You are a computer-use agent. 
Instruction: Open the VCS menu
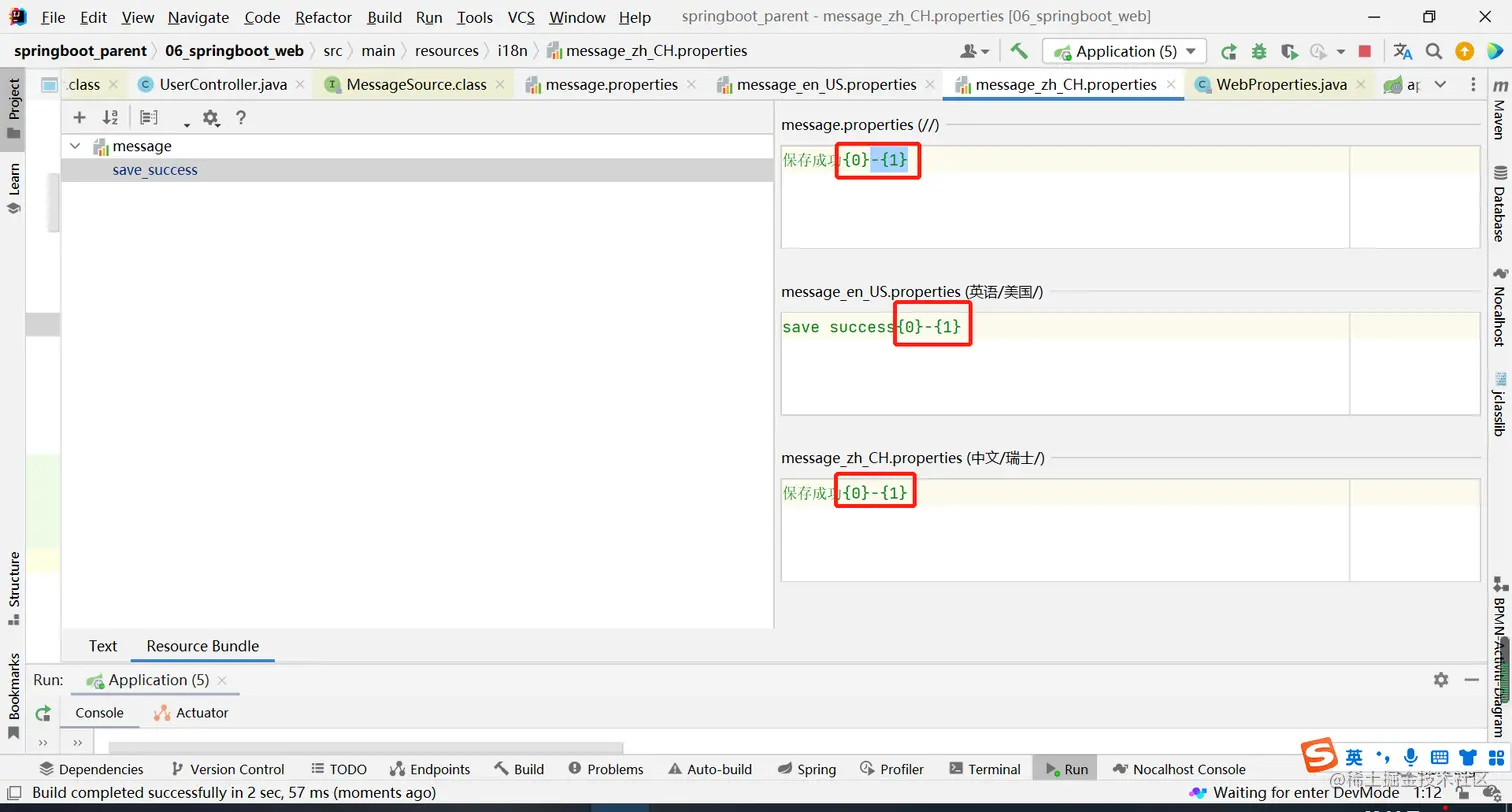click(x=521, y=17)
